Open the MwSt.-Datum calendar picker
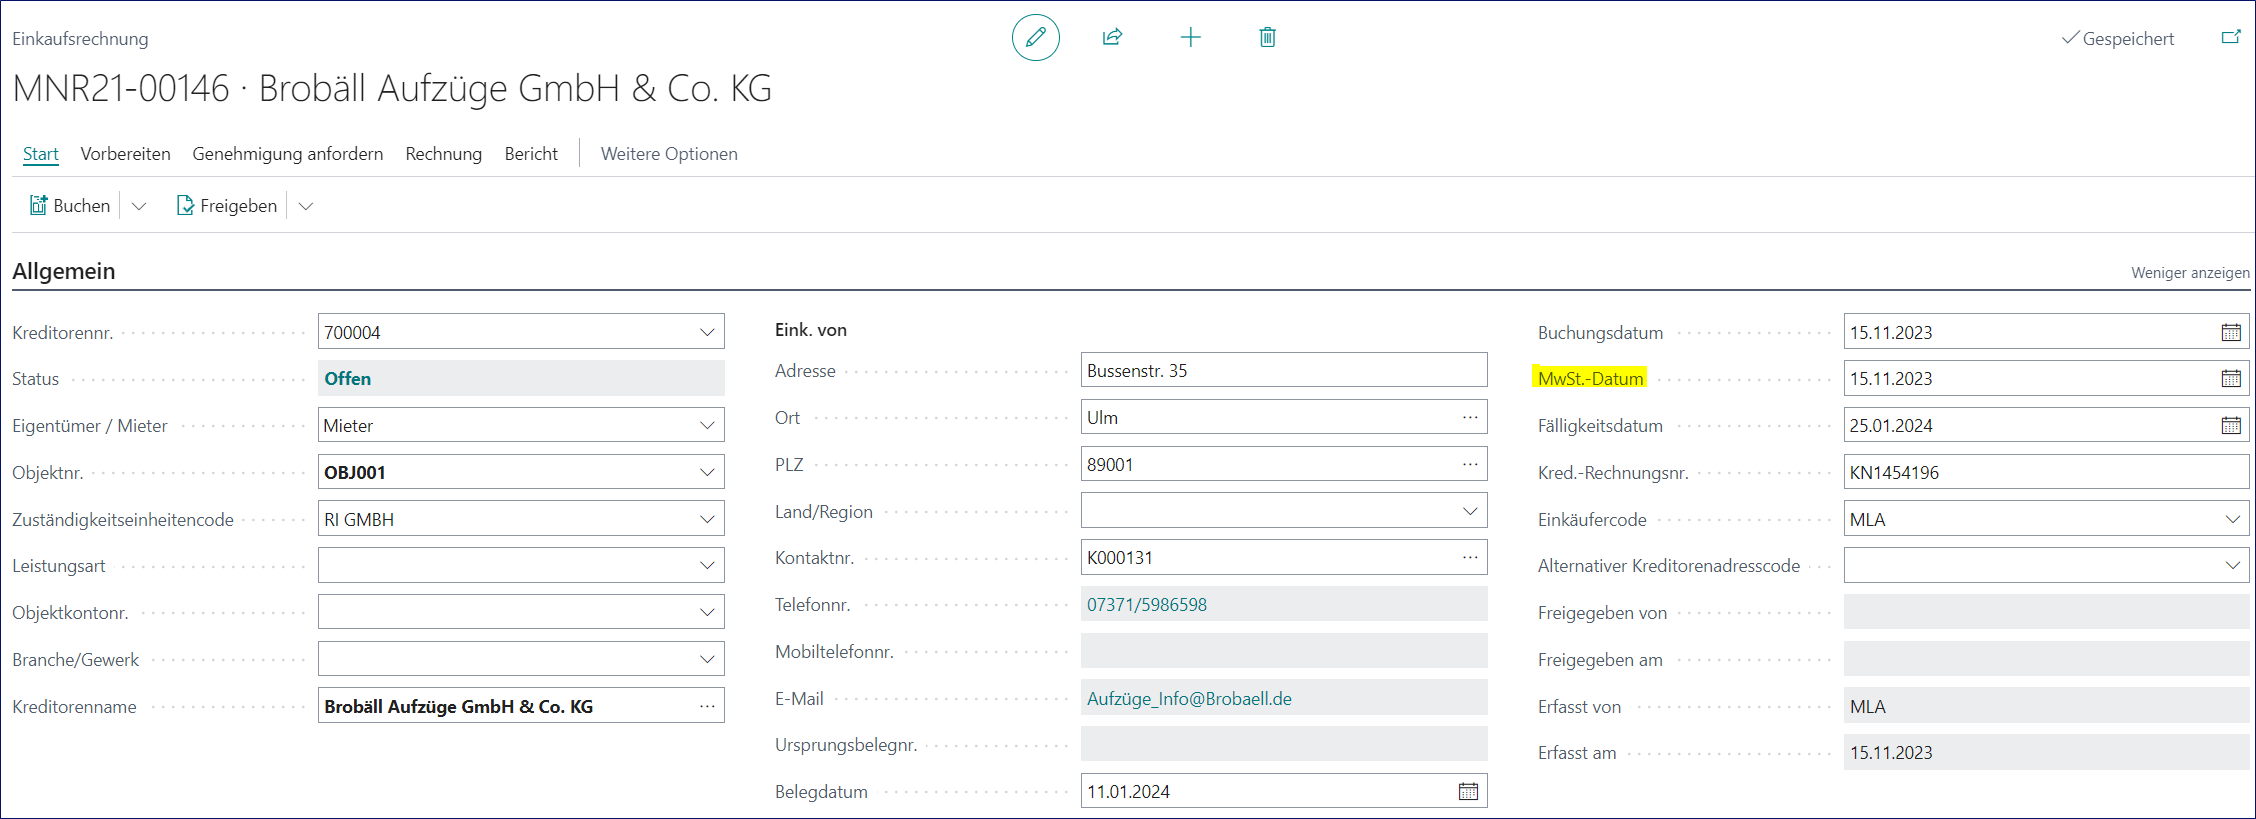The height and width of the screenshot is (819, 2256). tap(2230, 379)
